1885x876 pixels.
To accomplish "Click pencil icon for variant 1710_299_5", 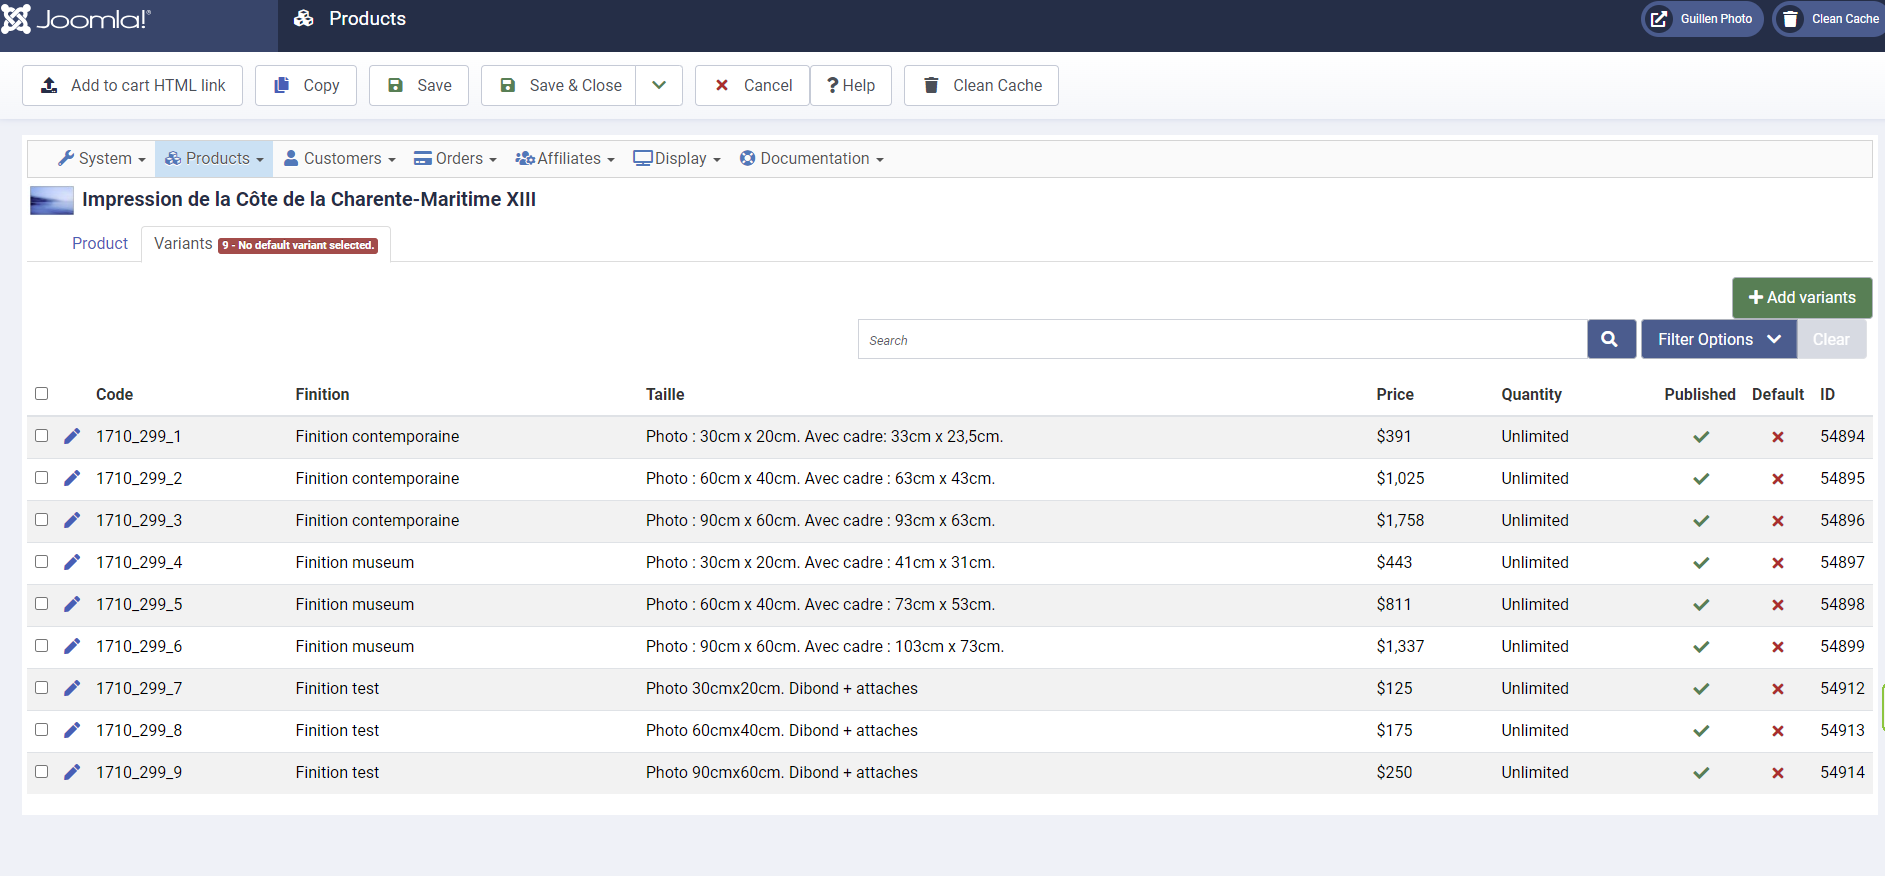I will 72,604.
